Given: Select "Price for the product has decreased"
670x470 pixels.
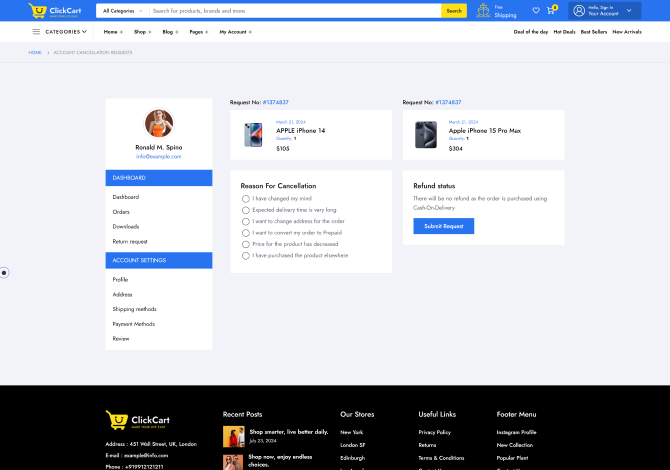Looking at the screenshot, I should (x=246, y=244).
